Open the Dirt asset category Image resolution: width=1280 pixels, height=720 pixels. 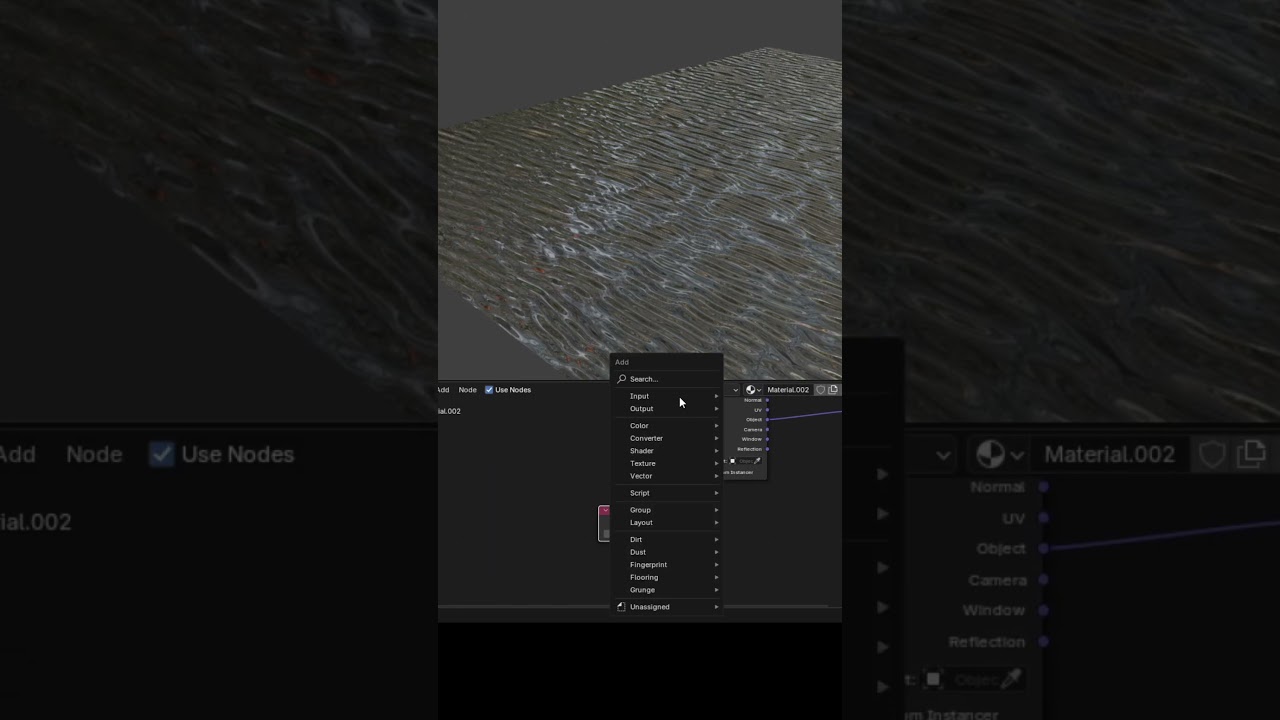pyautogui.click(x=667, y=539)
